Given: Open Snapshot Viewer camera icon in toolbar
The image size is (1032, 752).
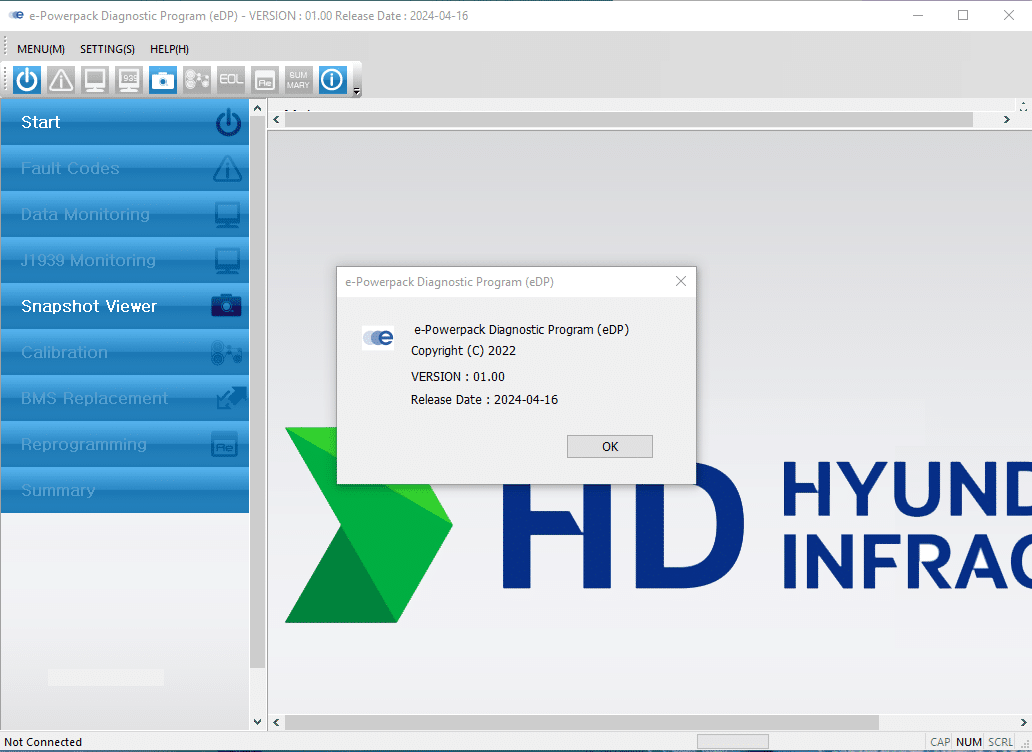Looking at the screenshot, I should [x=163, y=80].
